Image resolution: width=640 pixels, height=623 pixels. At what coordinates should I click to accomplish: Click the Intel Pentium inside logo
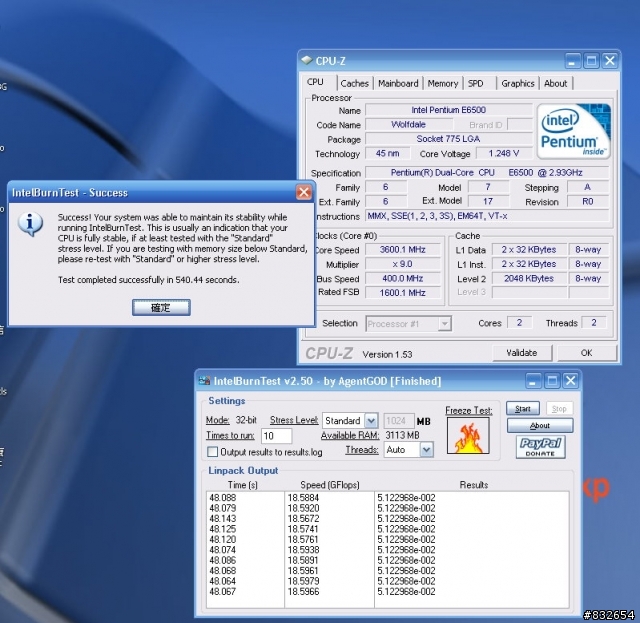(574, 131)
